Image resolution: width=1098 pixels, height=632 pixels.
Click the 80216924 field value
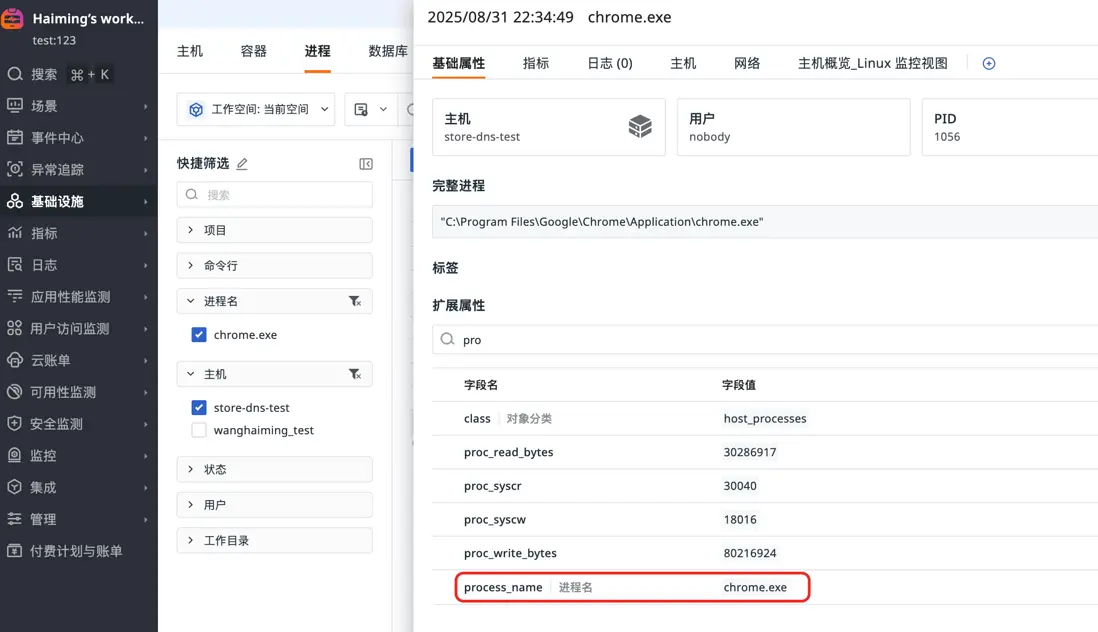750,553
